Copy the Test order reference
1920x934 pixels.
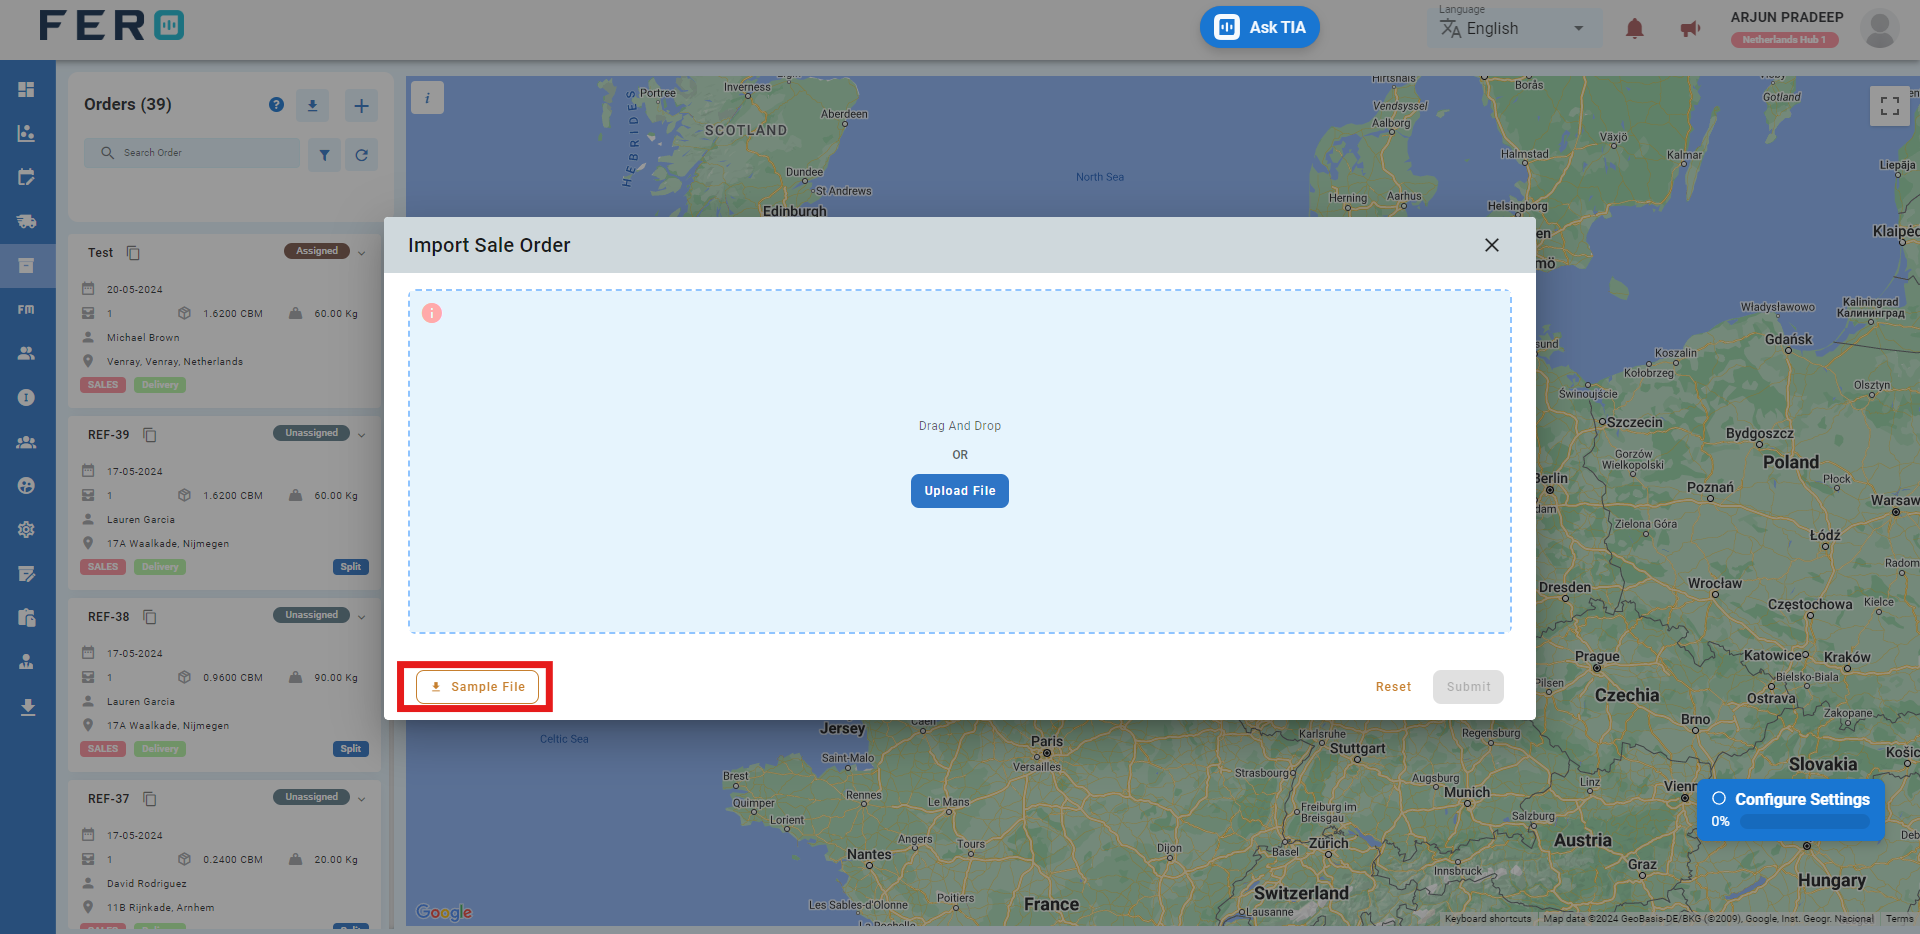click(133, 253)
